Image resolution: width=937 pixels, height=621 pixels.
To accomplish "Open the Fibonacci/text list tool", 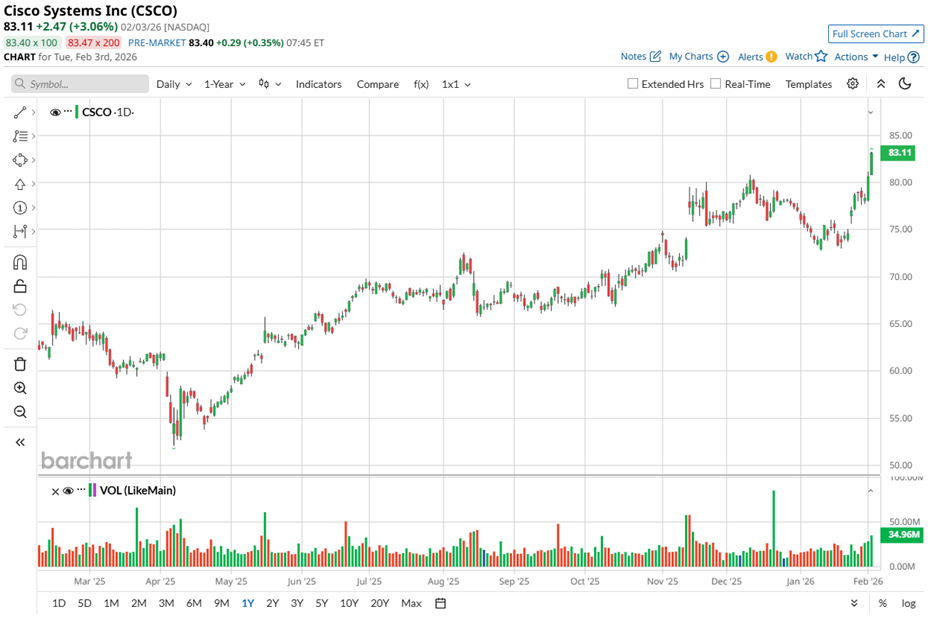I will 20,136.
